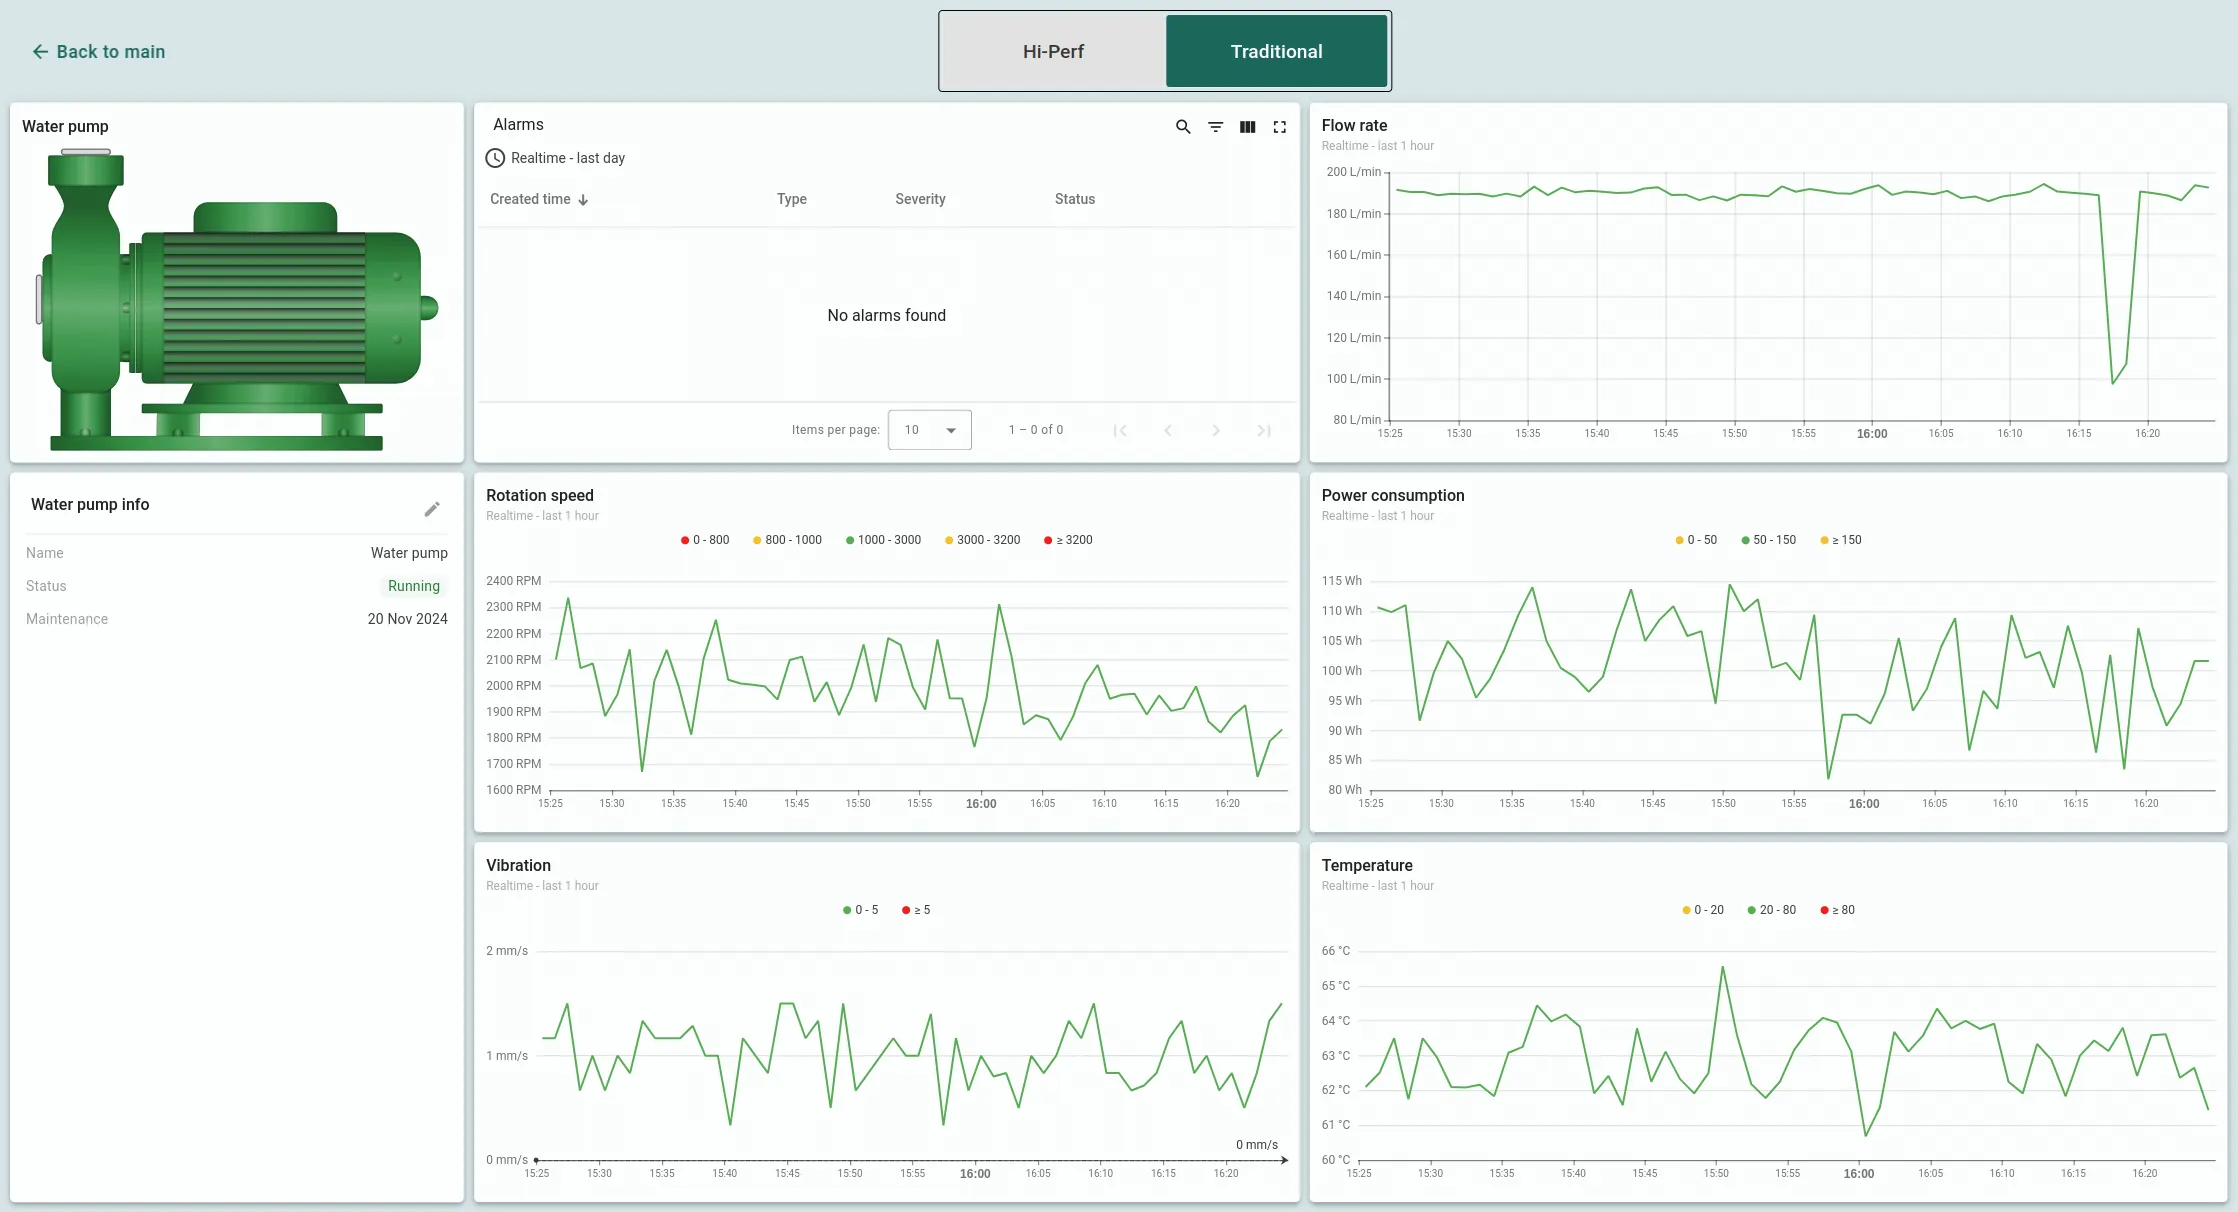Open alarms column selection icon

tap(1247, 127)
